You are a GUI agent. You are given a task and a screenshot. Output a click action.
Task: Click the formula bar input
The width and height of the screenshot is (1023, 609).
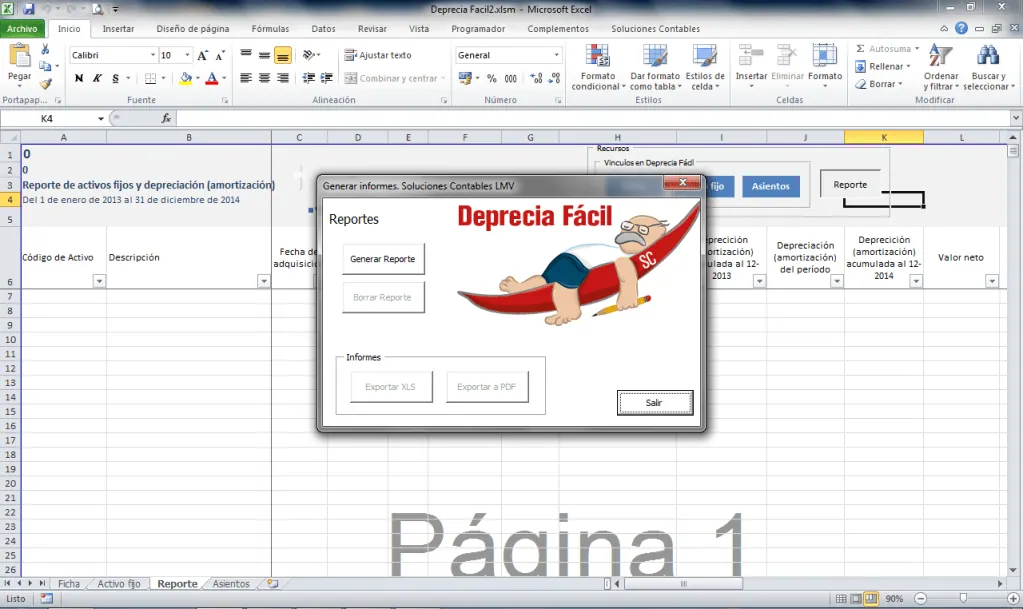(x=593, y=118)
